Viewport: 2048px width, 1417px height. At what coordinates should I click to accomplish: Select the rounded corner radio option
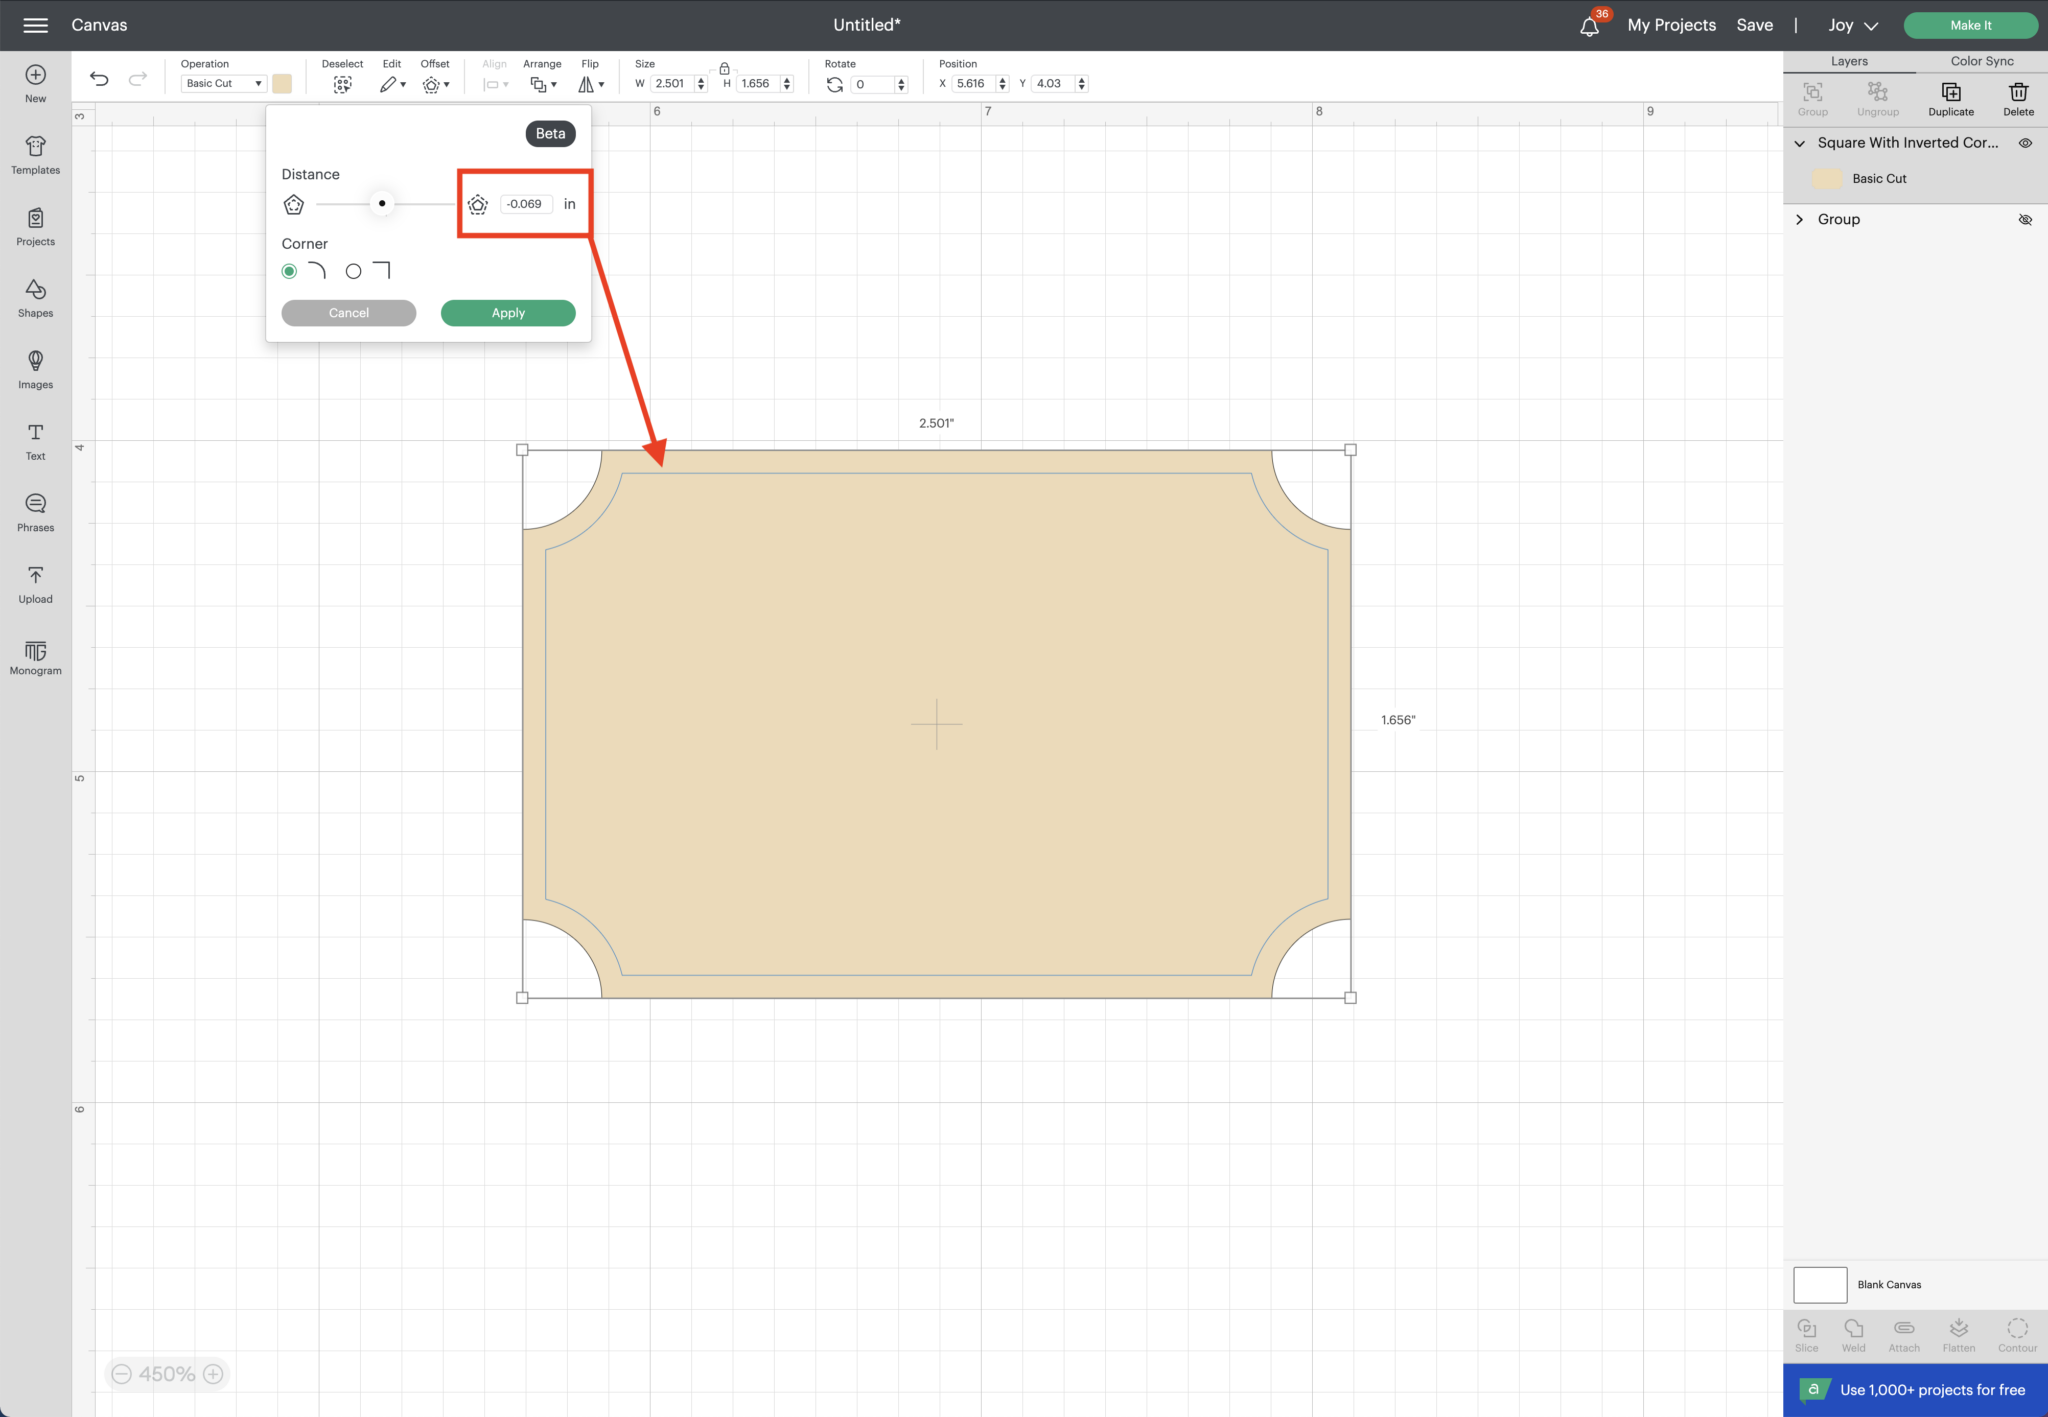pos(289,271)
